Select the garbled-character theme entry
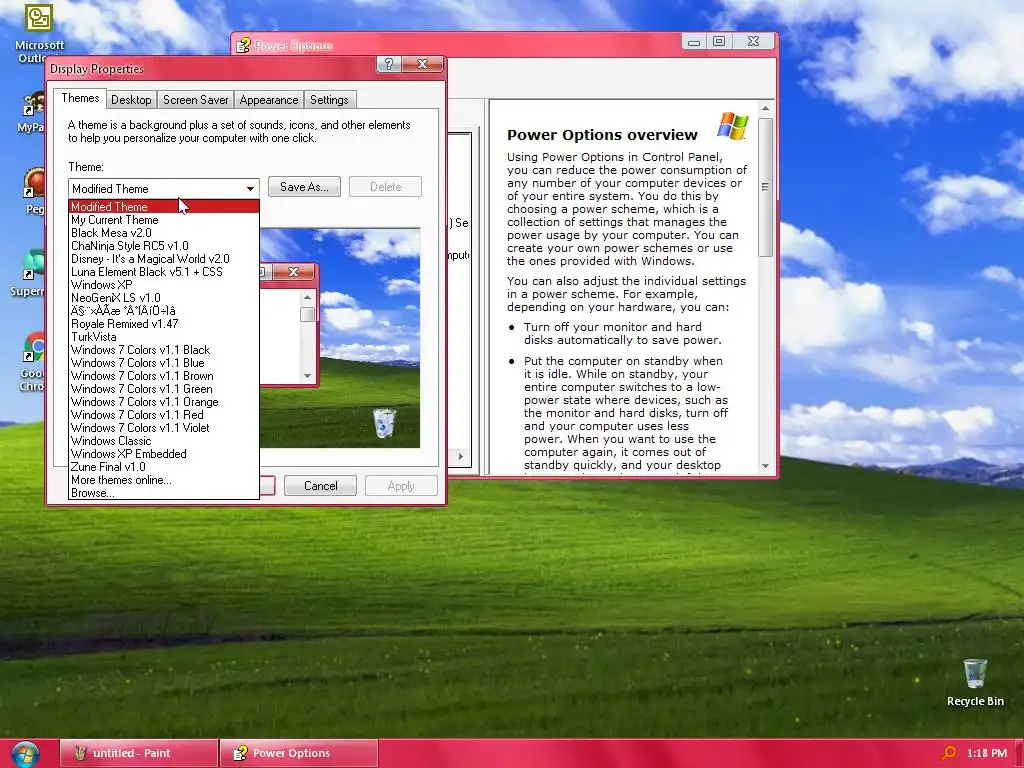This screenshot has height=768, width=1024. (x=164, y=311)
